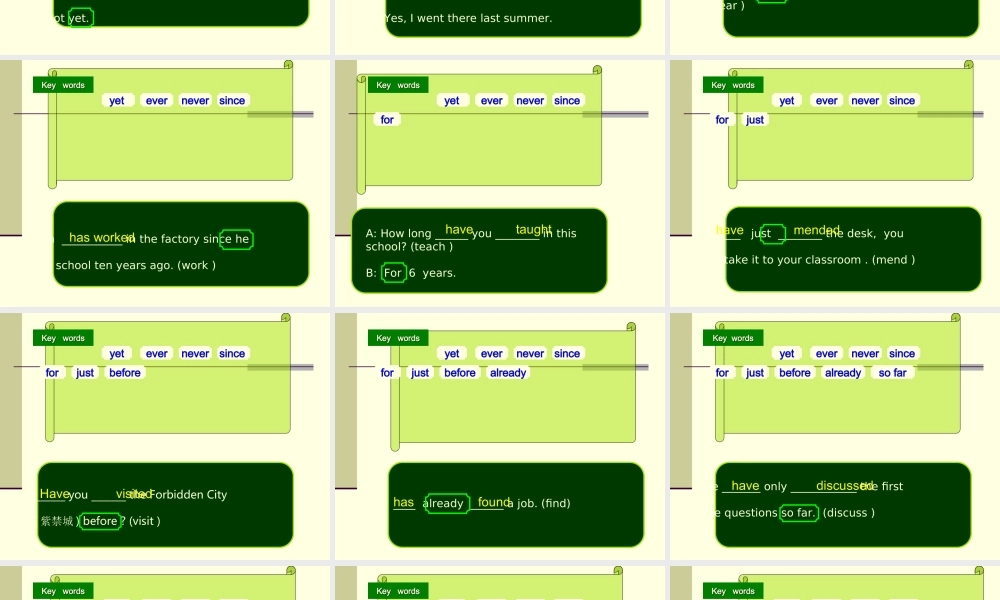
Task: Click the sentence 'Yes, I went there last summer.'
Action: pos(468,18)
